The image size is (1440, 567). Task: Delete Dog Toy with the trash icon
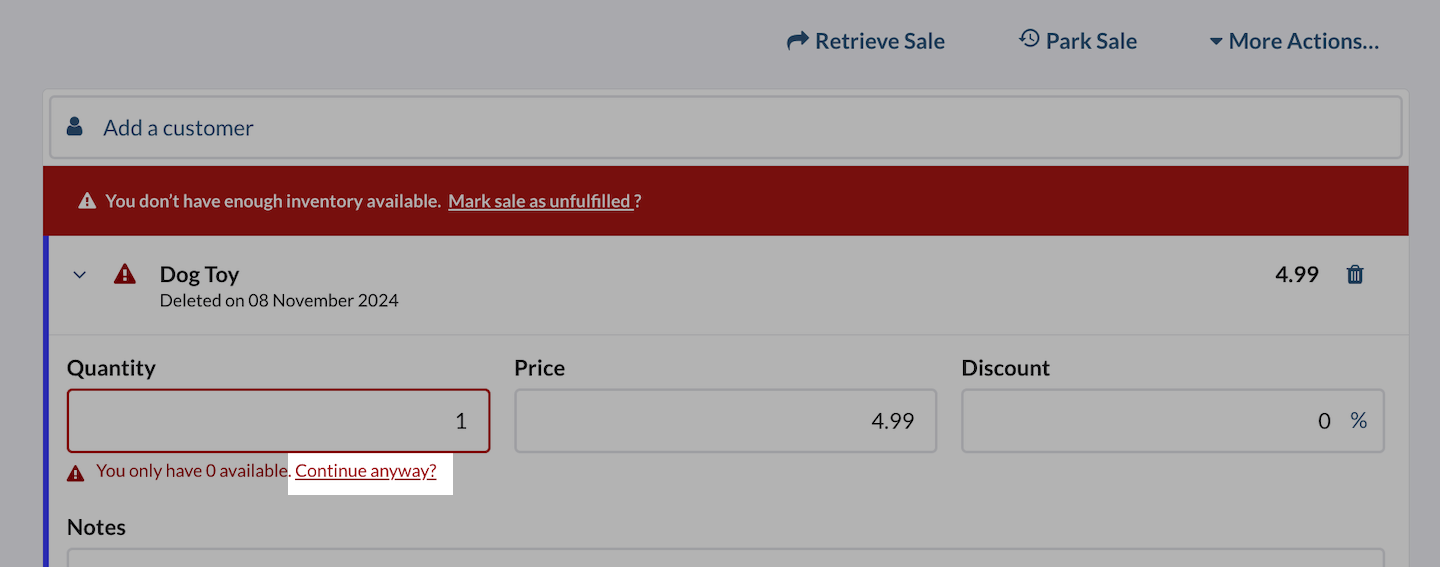tap(1355, 274)
